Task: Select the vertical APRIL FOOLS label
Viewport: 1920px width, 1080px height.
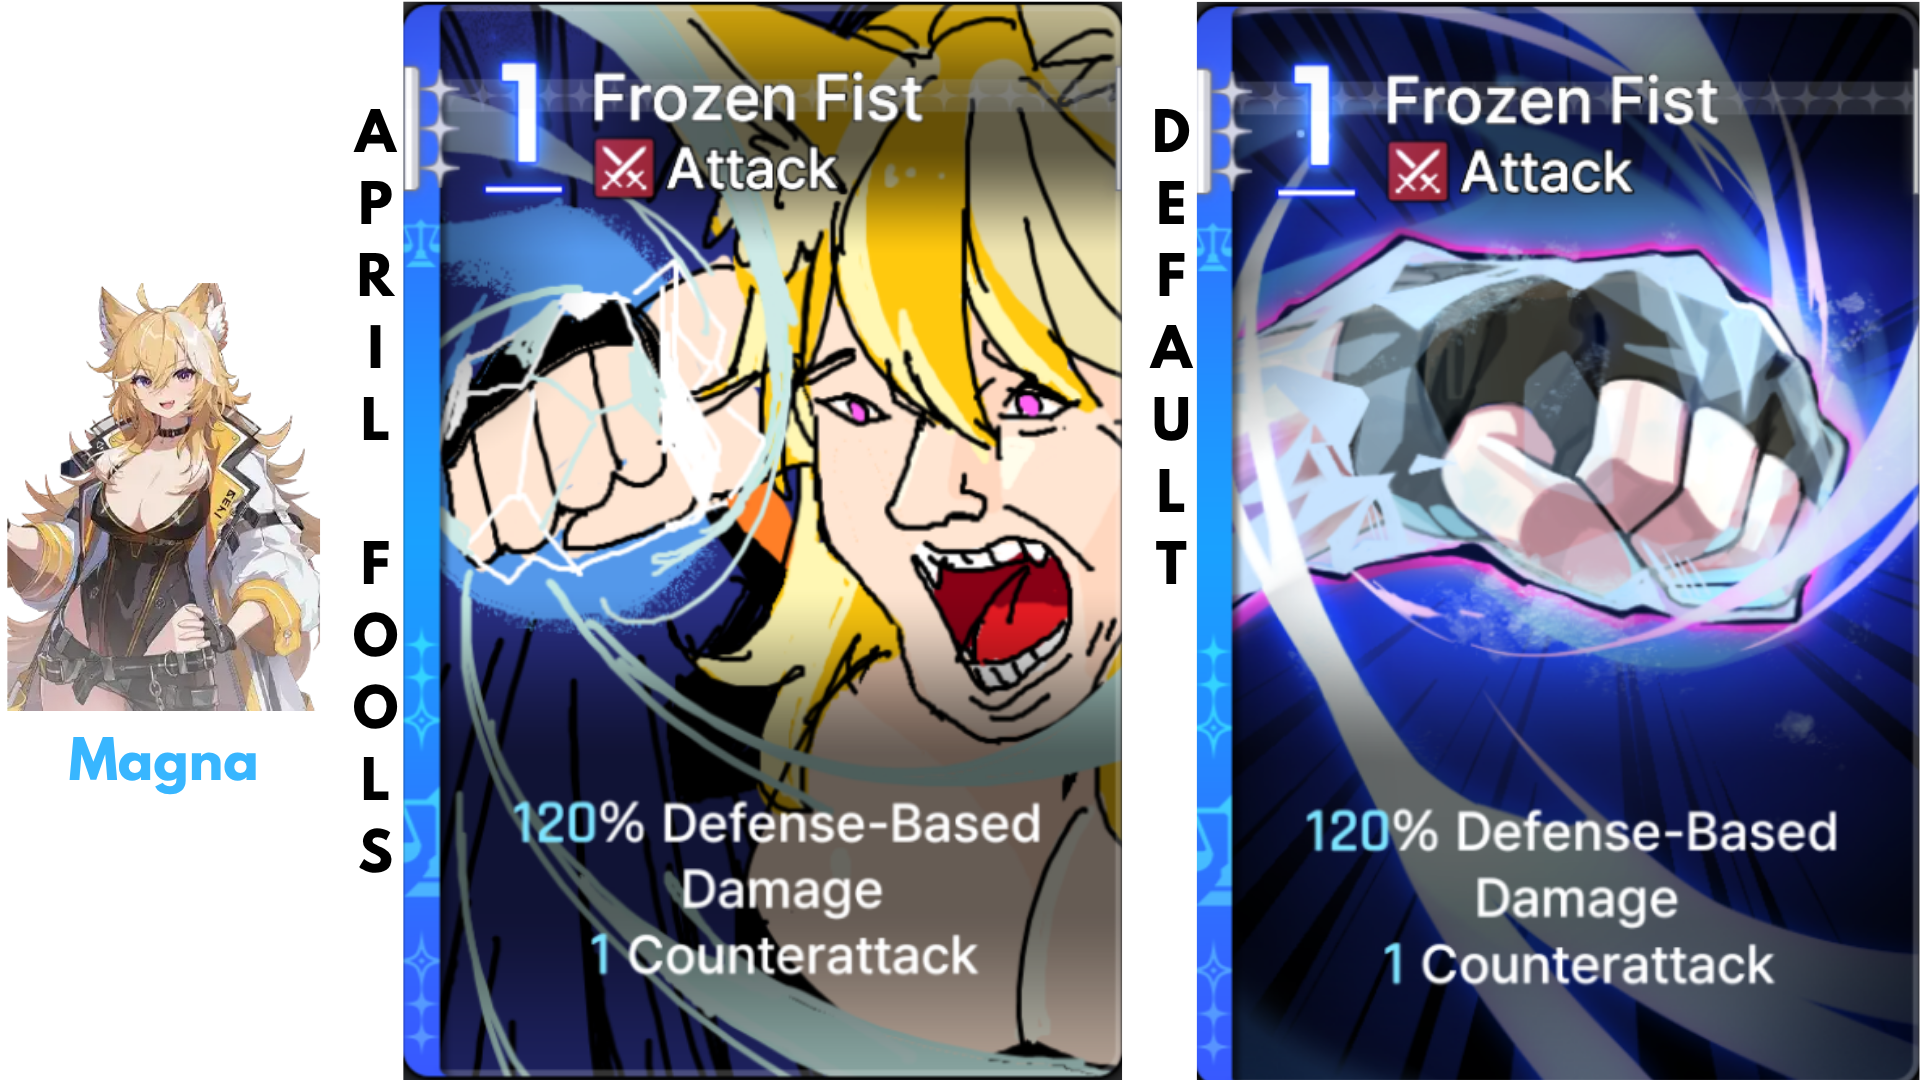Action: (x=376, y=490)
